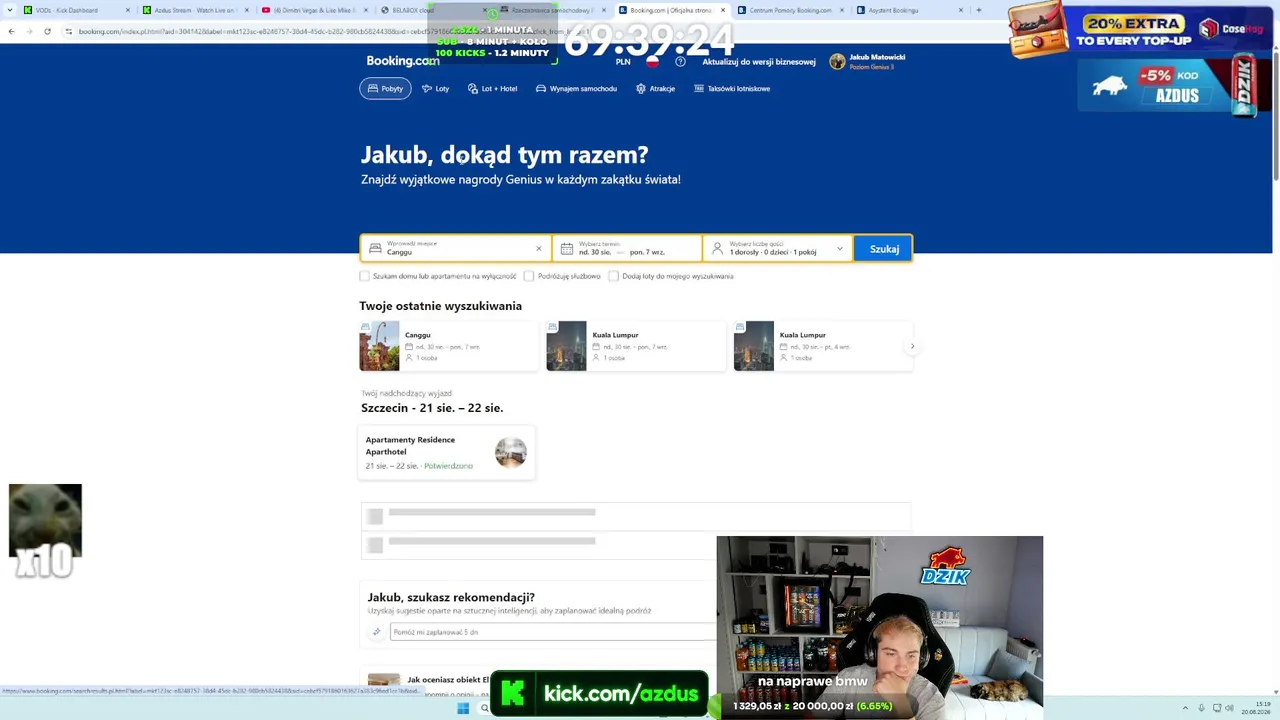Viewport: 1280px width, 720px height.
Task: Click the AI trip planner sparkle icon
Action: 376,632
